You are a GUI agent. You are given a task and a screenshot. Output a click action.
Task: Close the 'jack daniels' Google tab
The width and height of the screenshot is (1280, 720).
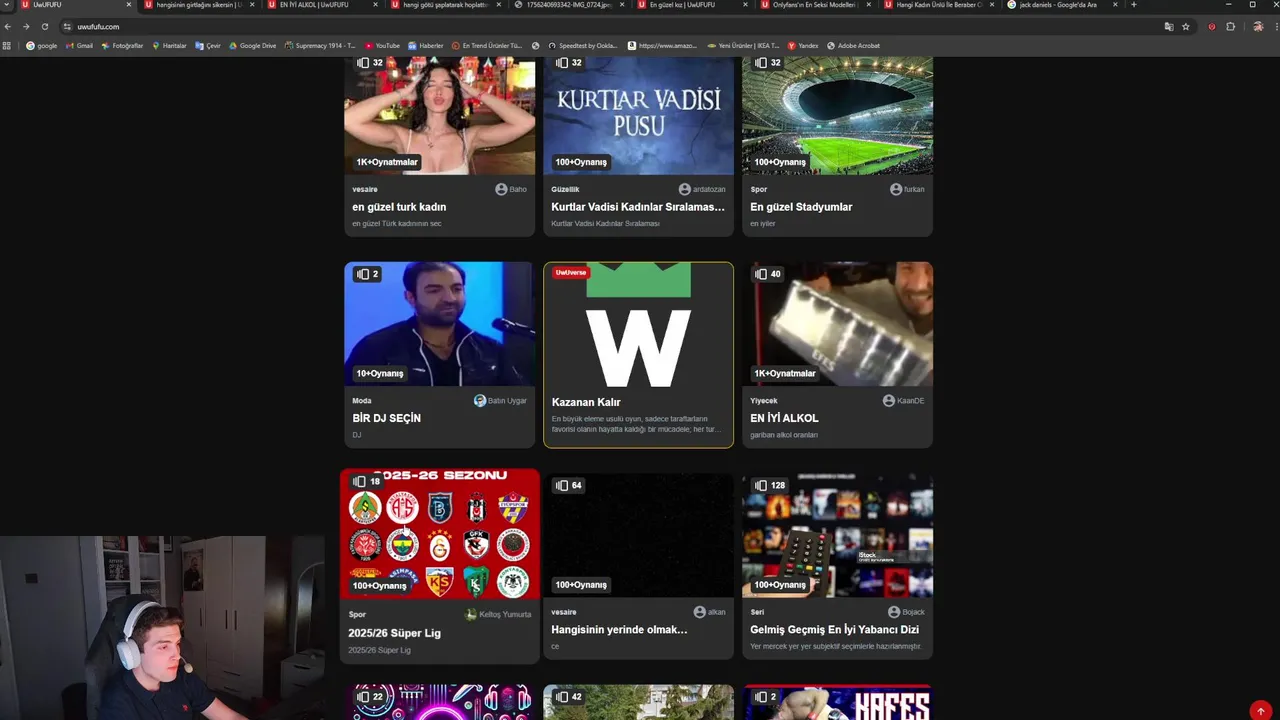1115,5
